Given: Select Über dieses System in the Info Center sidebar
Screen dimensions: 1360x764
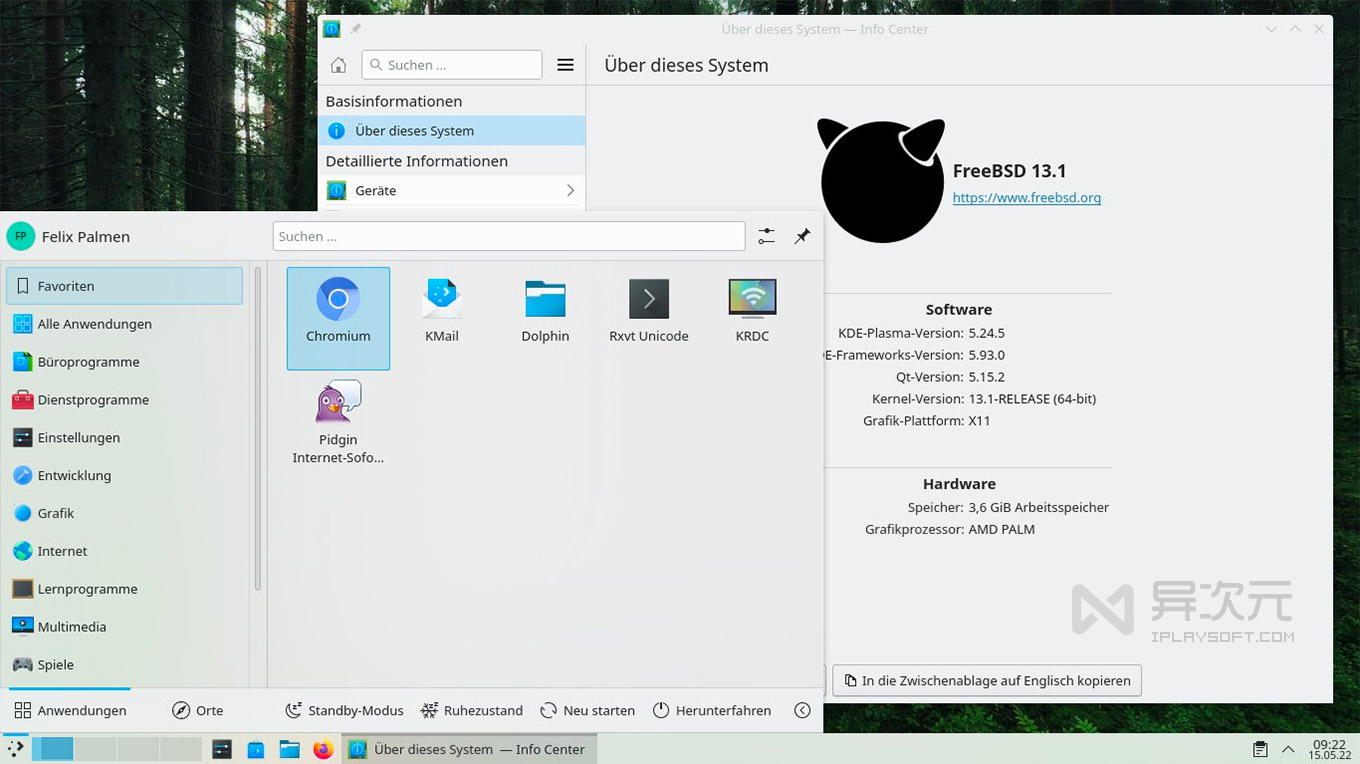Looking at the screenshot, I should tap(452, 131).
